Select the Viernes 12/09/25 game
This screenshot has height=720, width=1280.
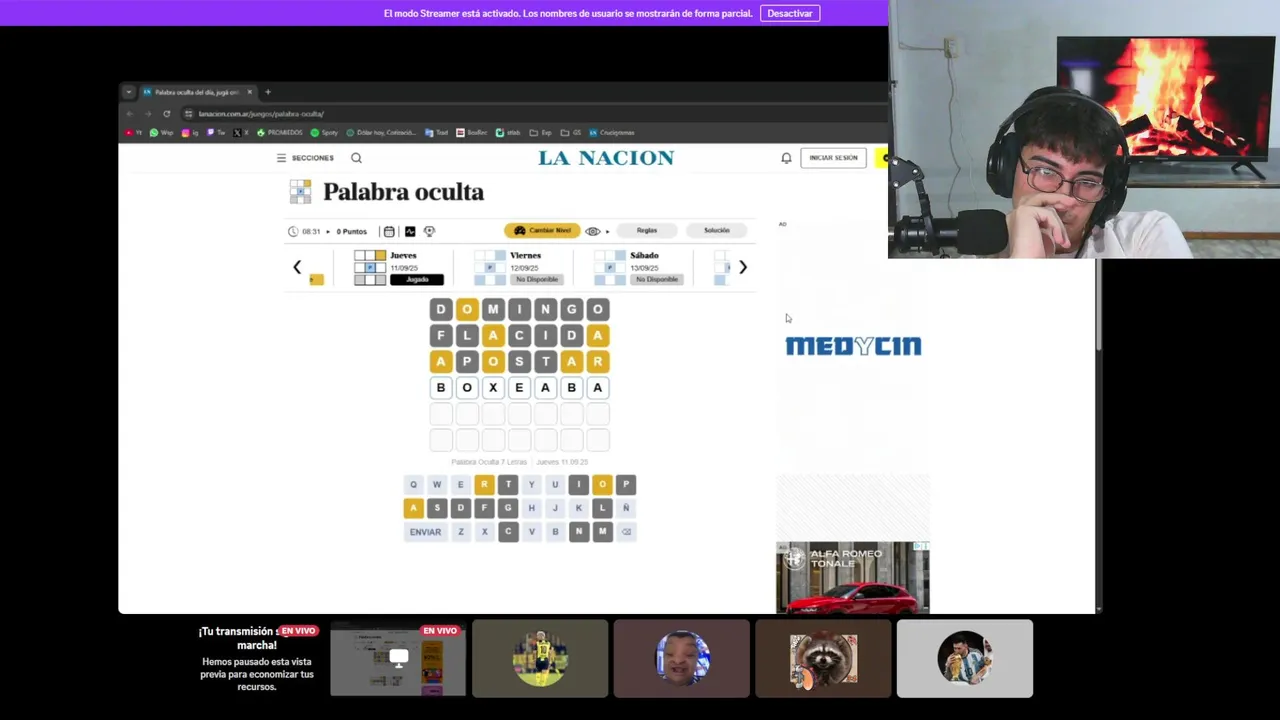tap(519, 267)
